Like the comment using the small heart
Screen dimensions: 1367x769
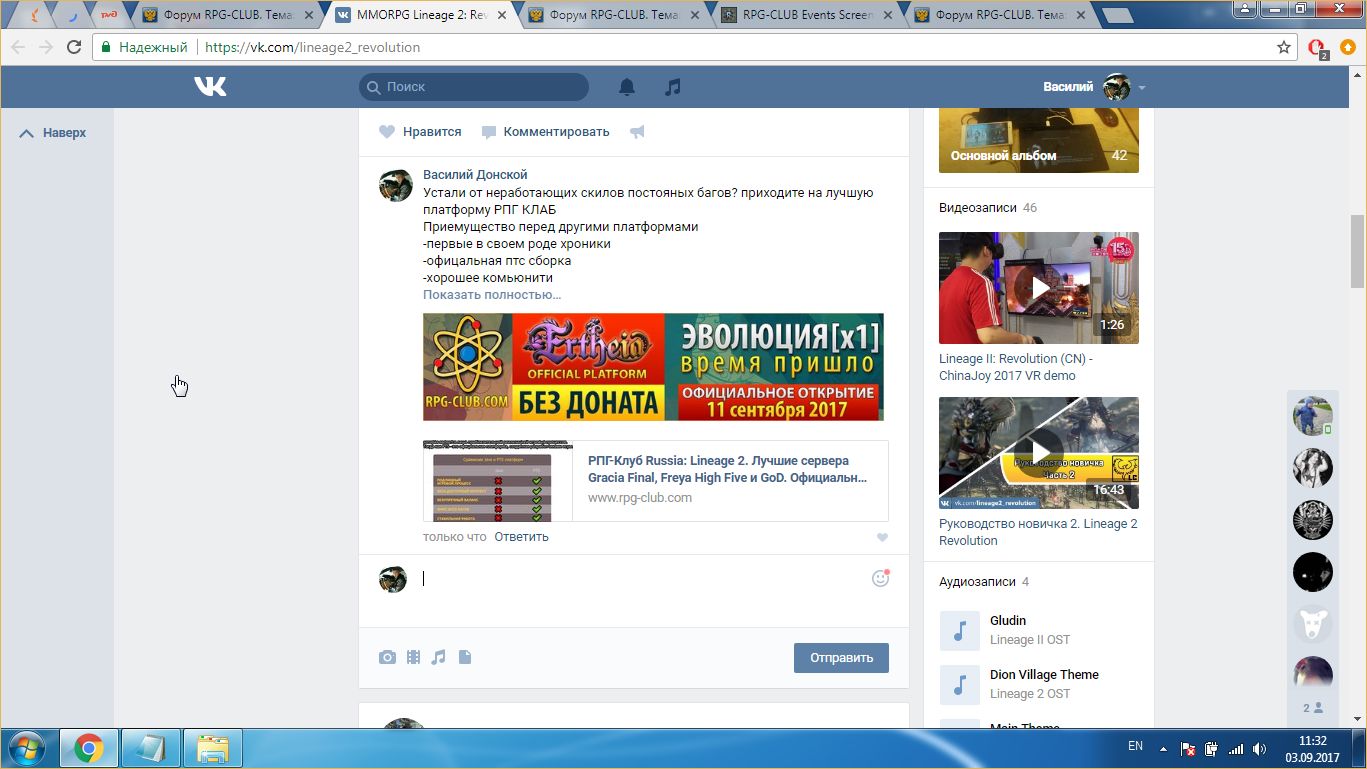882,538
